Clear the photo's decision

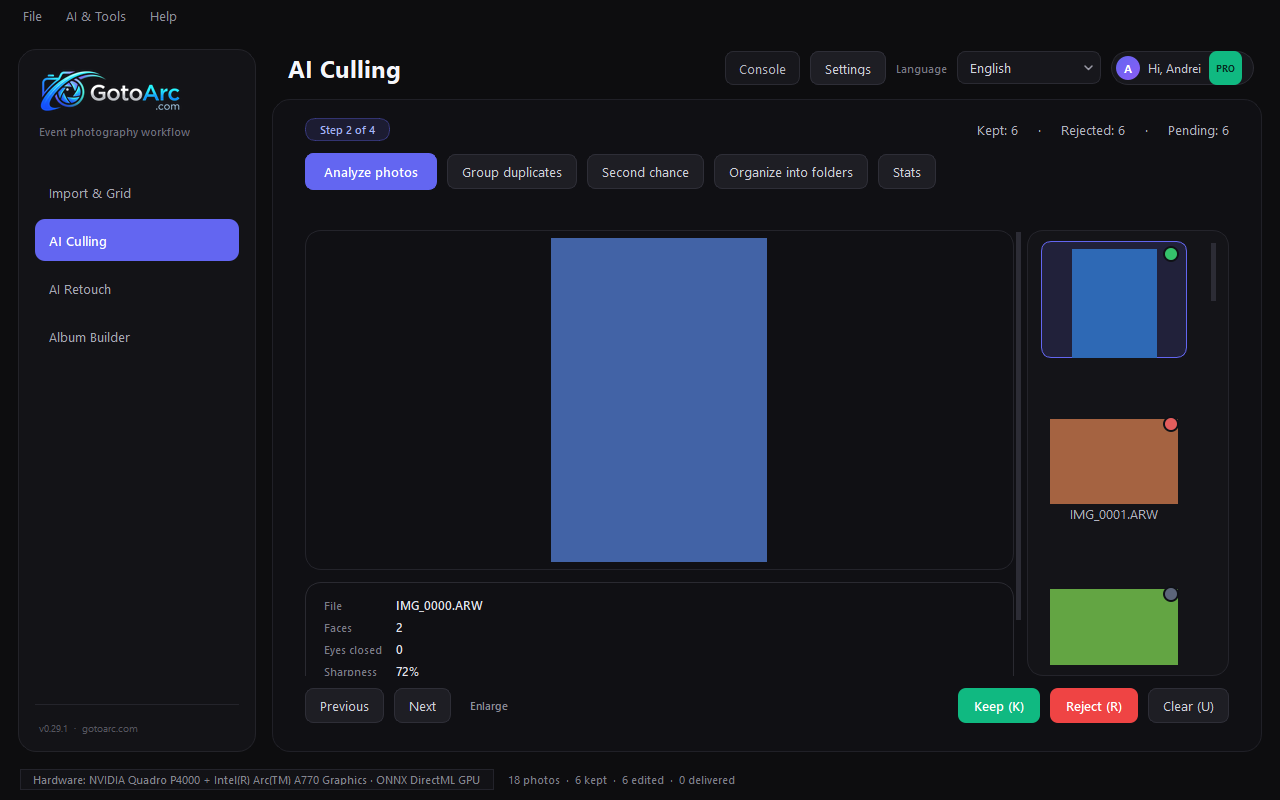click(1188, 706)
